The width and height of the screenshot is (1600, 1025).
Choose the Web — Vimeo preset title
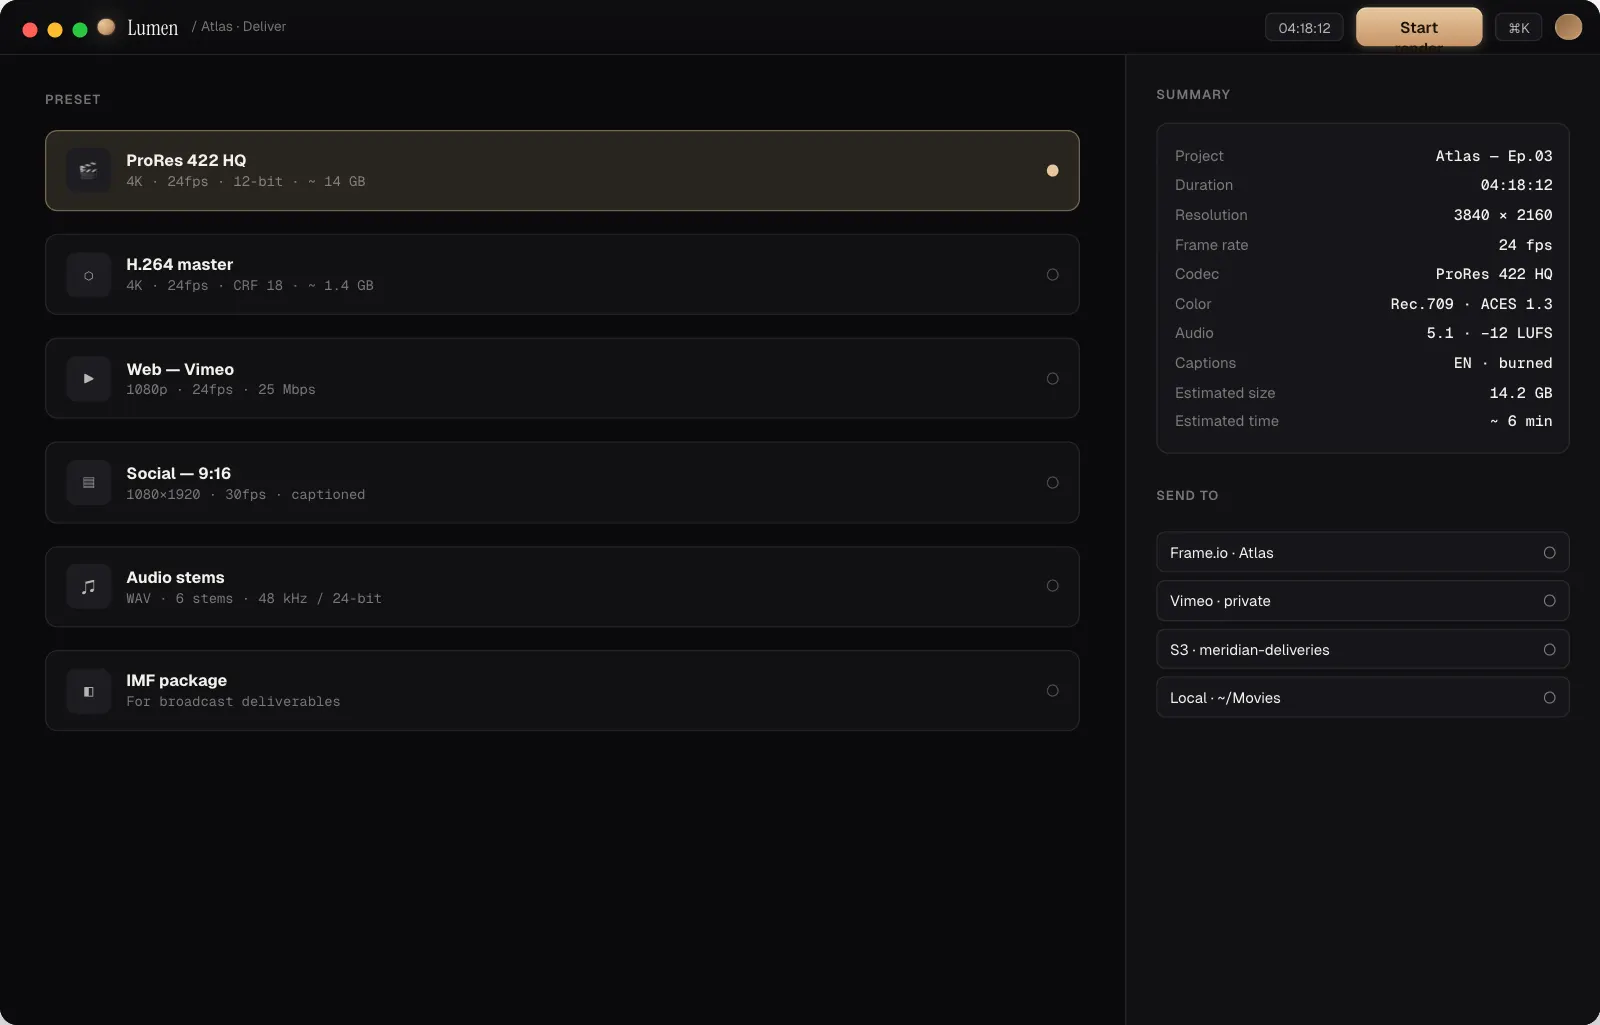point(180,369)
